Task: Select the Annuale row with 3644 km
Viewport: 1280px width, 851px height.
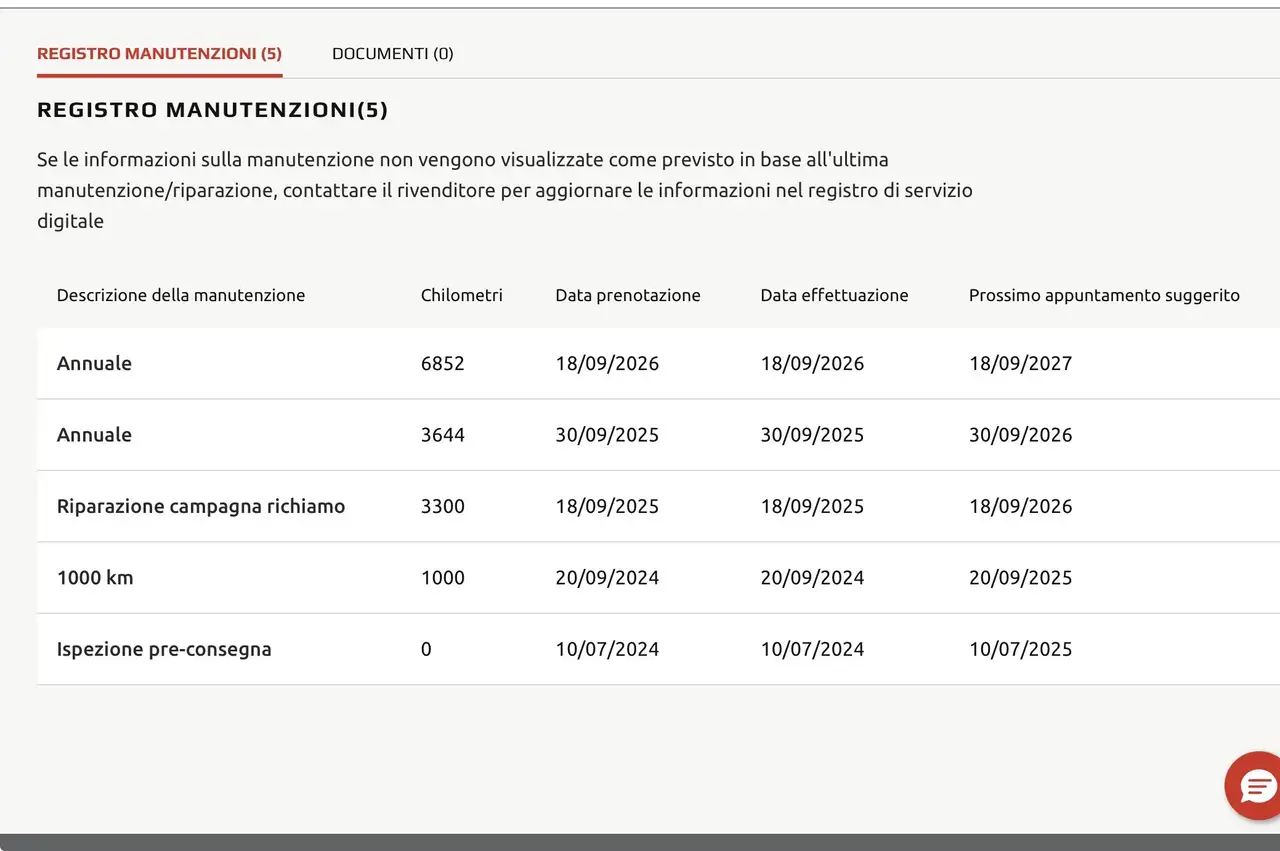Action: 658,435
